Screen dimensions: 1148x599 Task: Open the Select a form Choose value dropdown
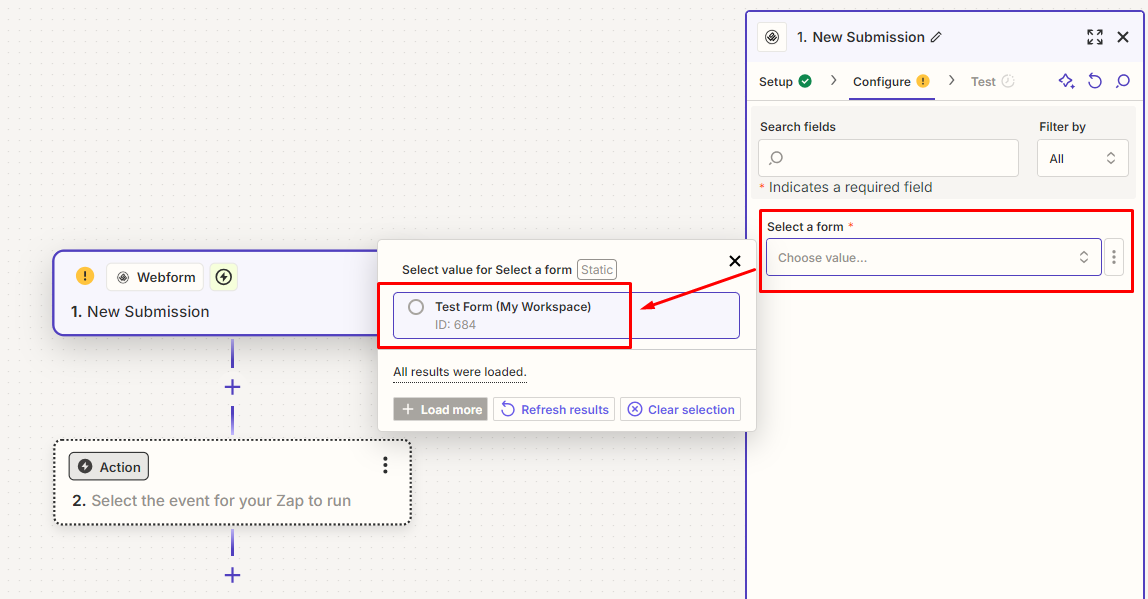(933, 257)
